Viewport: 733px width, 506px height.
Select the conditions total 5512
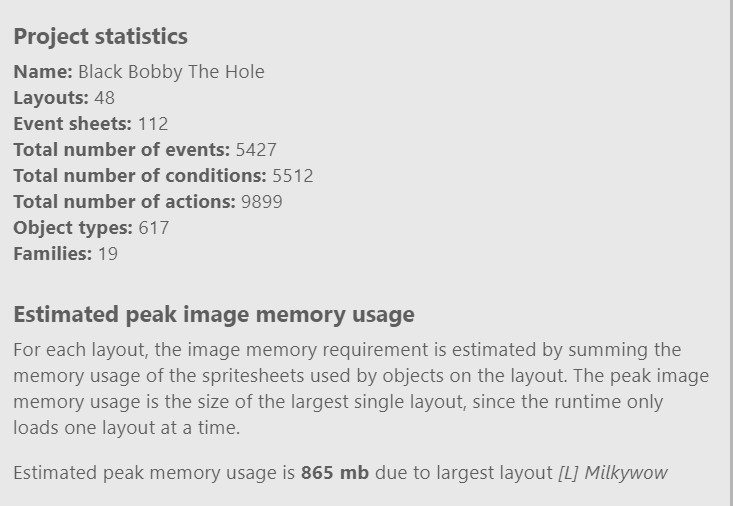[x=293, y=176]
